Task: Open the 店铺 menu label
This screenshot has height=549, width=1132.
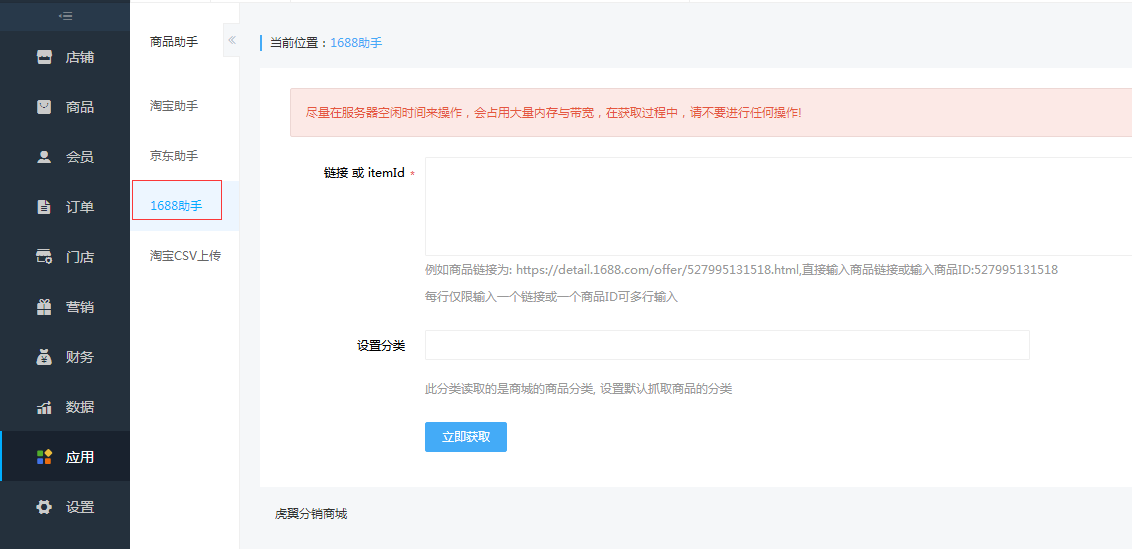Action: [79, 58]
